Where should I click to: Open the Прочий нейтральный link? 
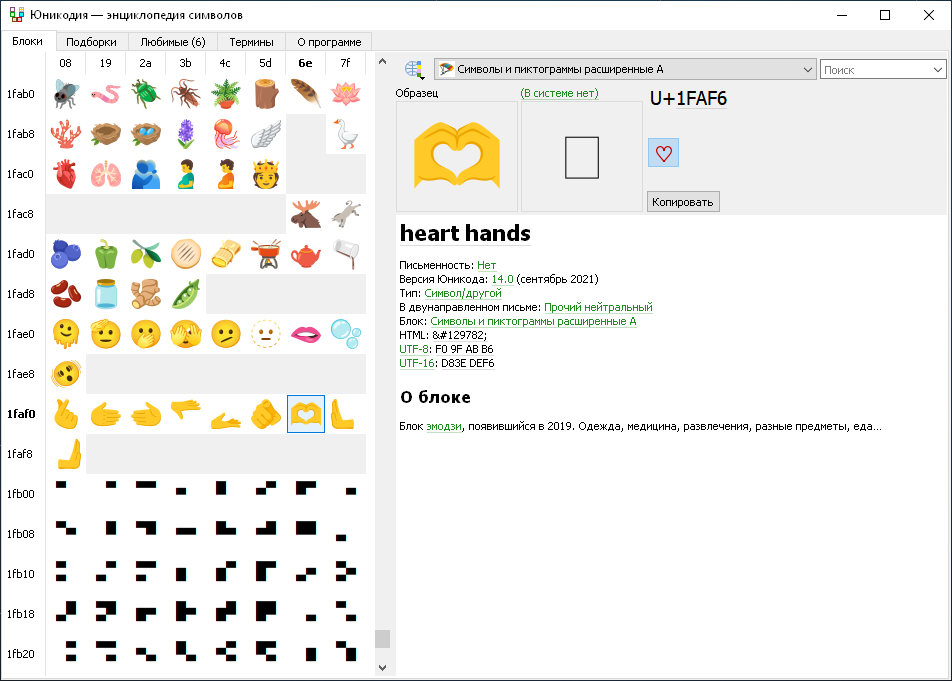pos(598,307)
